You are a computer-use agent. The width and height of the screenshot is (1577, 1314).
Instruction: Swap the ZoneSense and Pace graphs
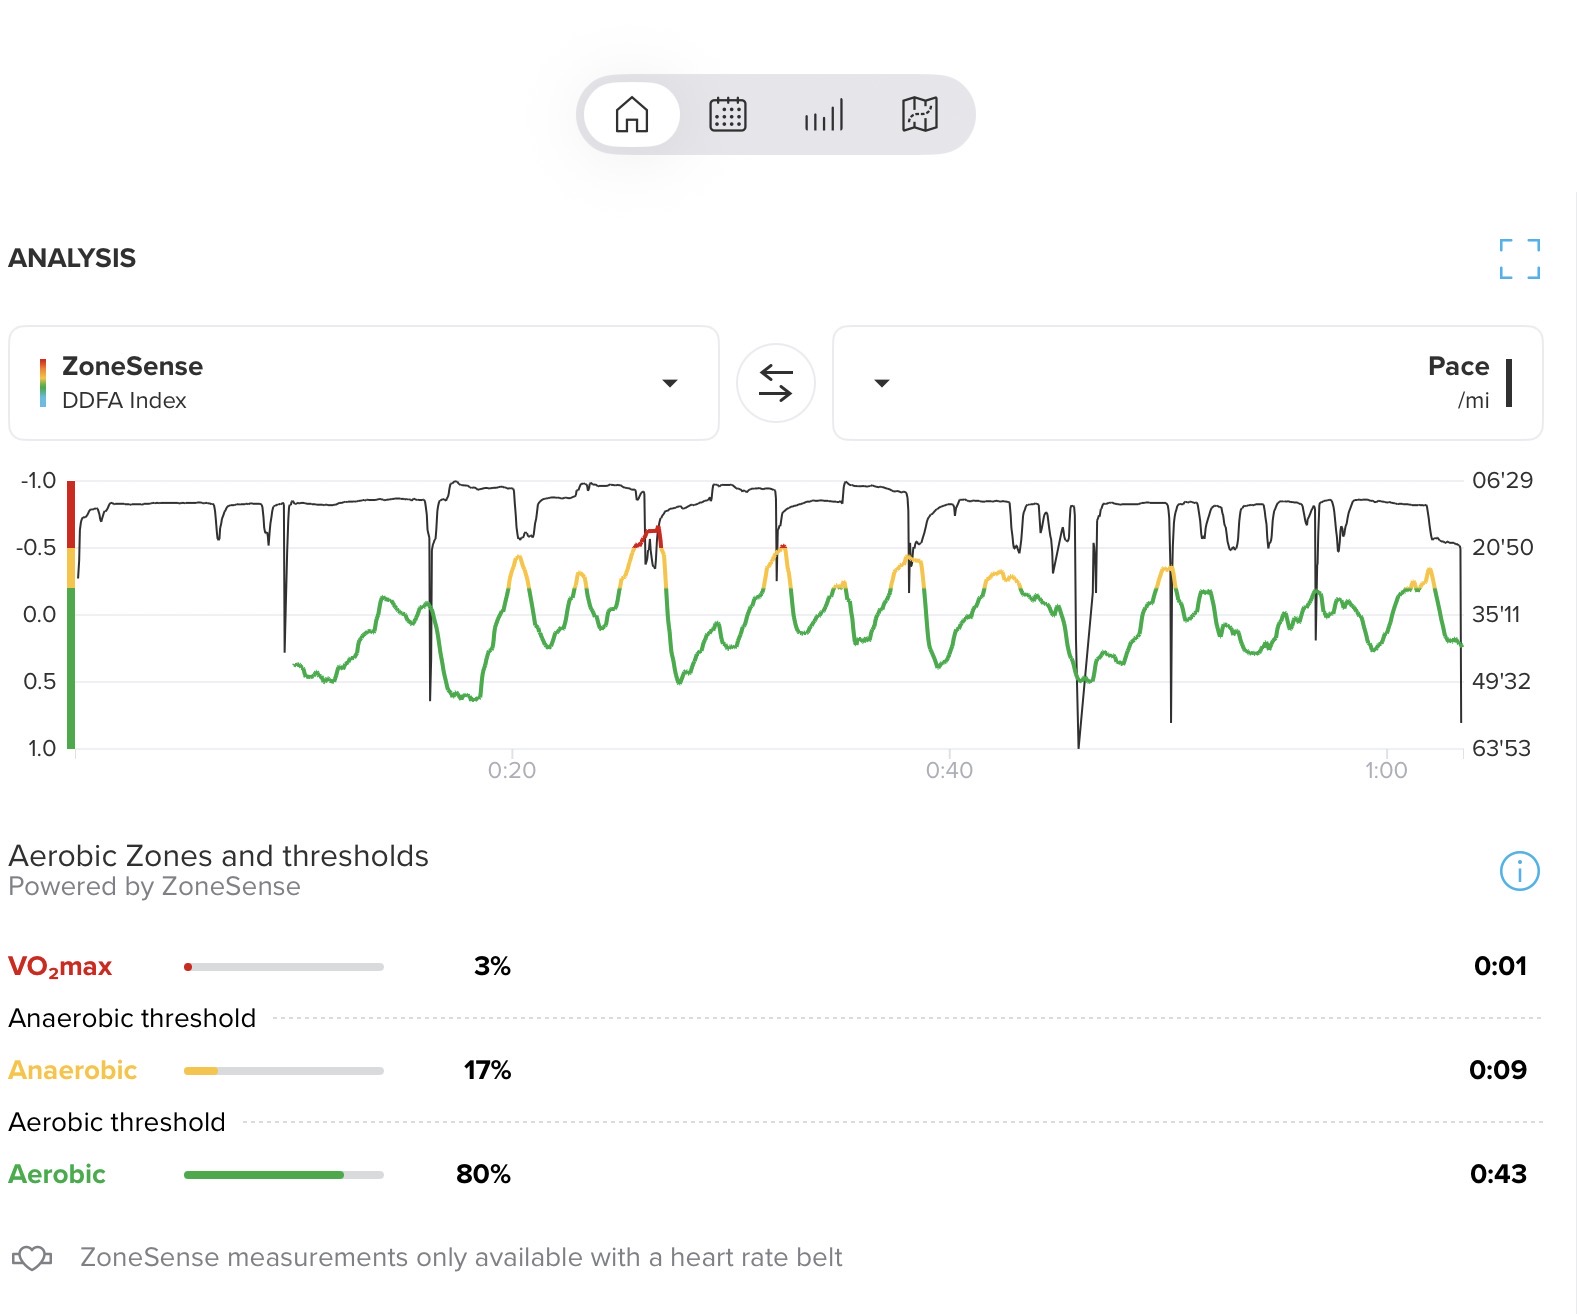pos(775,383)
